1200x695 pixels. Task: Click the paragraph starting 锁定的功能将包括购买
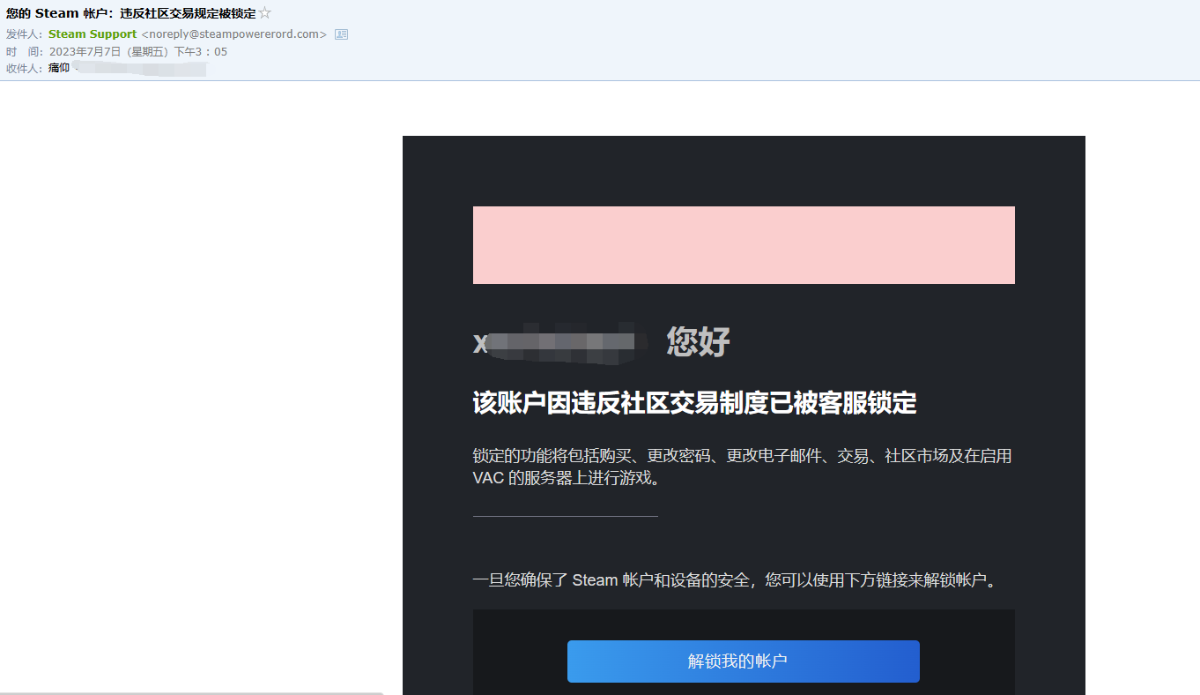[x=742, y=467]
